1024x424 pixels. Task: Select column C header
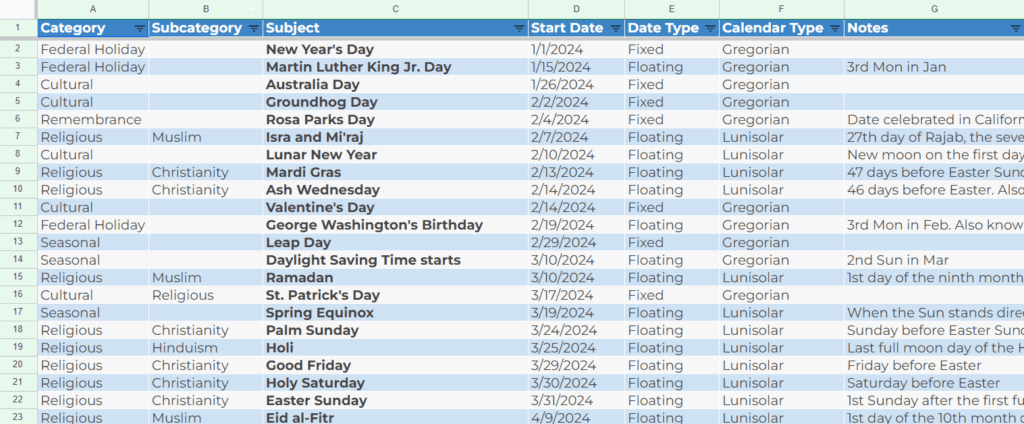[x=396, y=9]
